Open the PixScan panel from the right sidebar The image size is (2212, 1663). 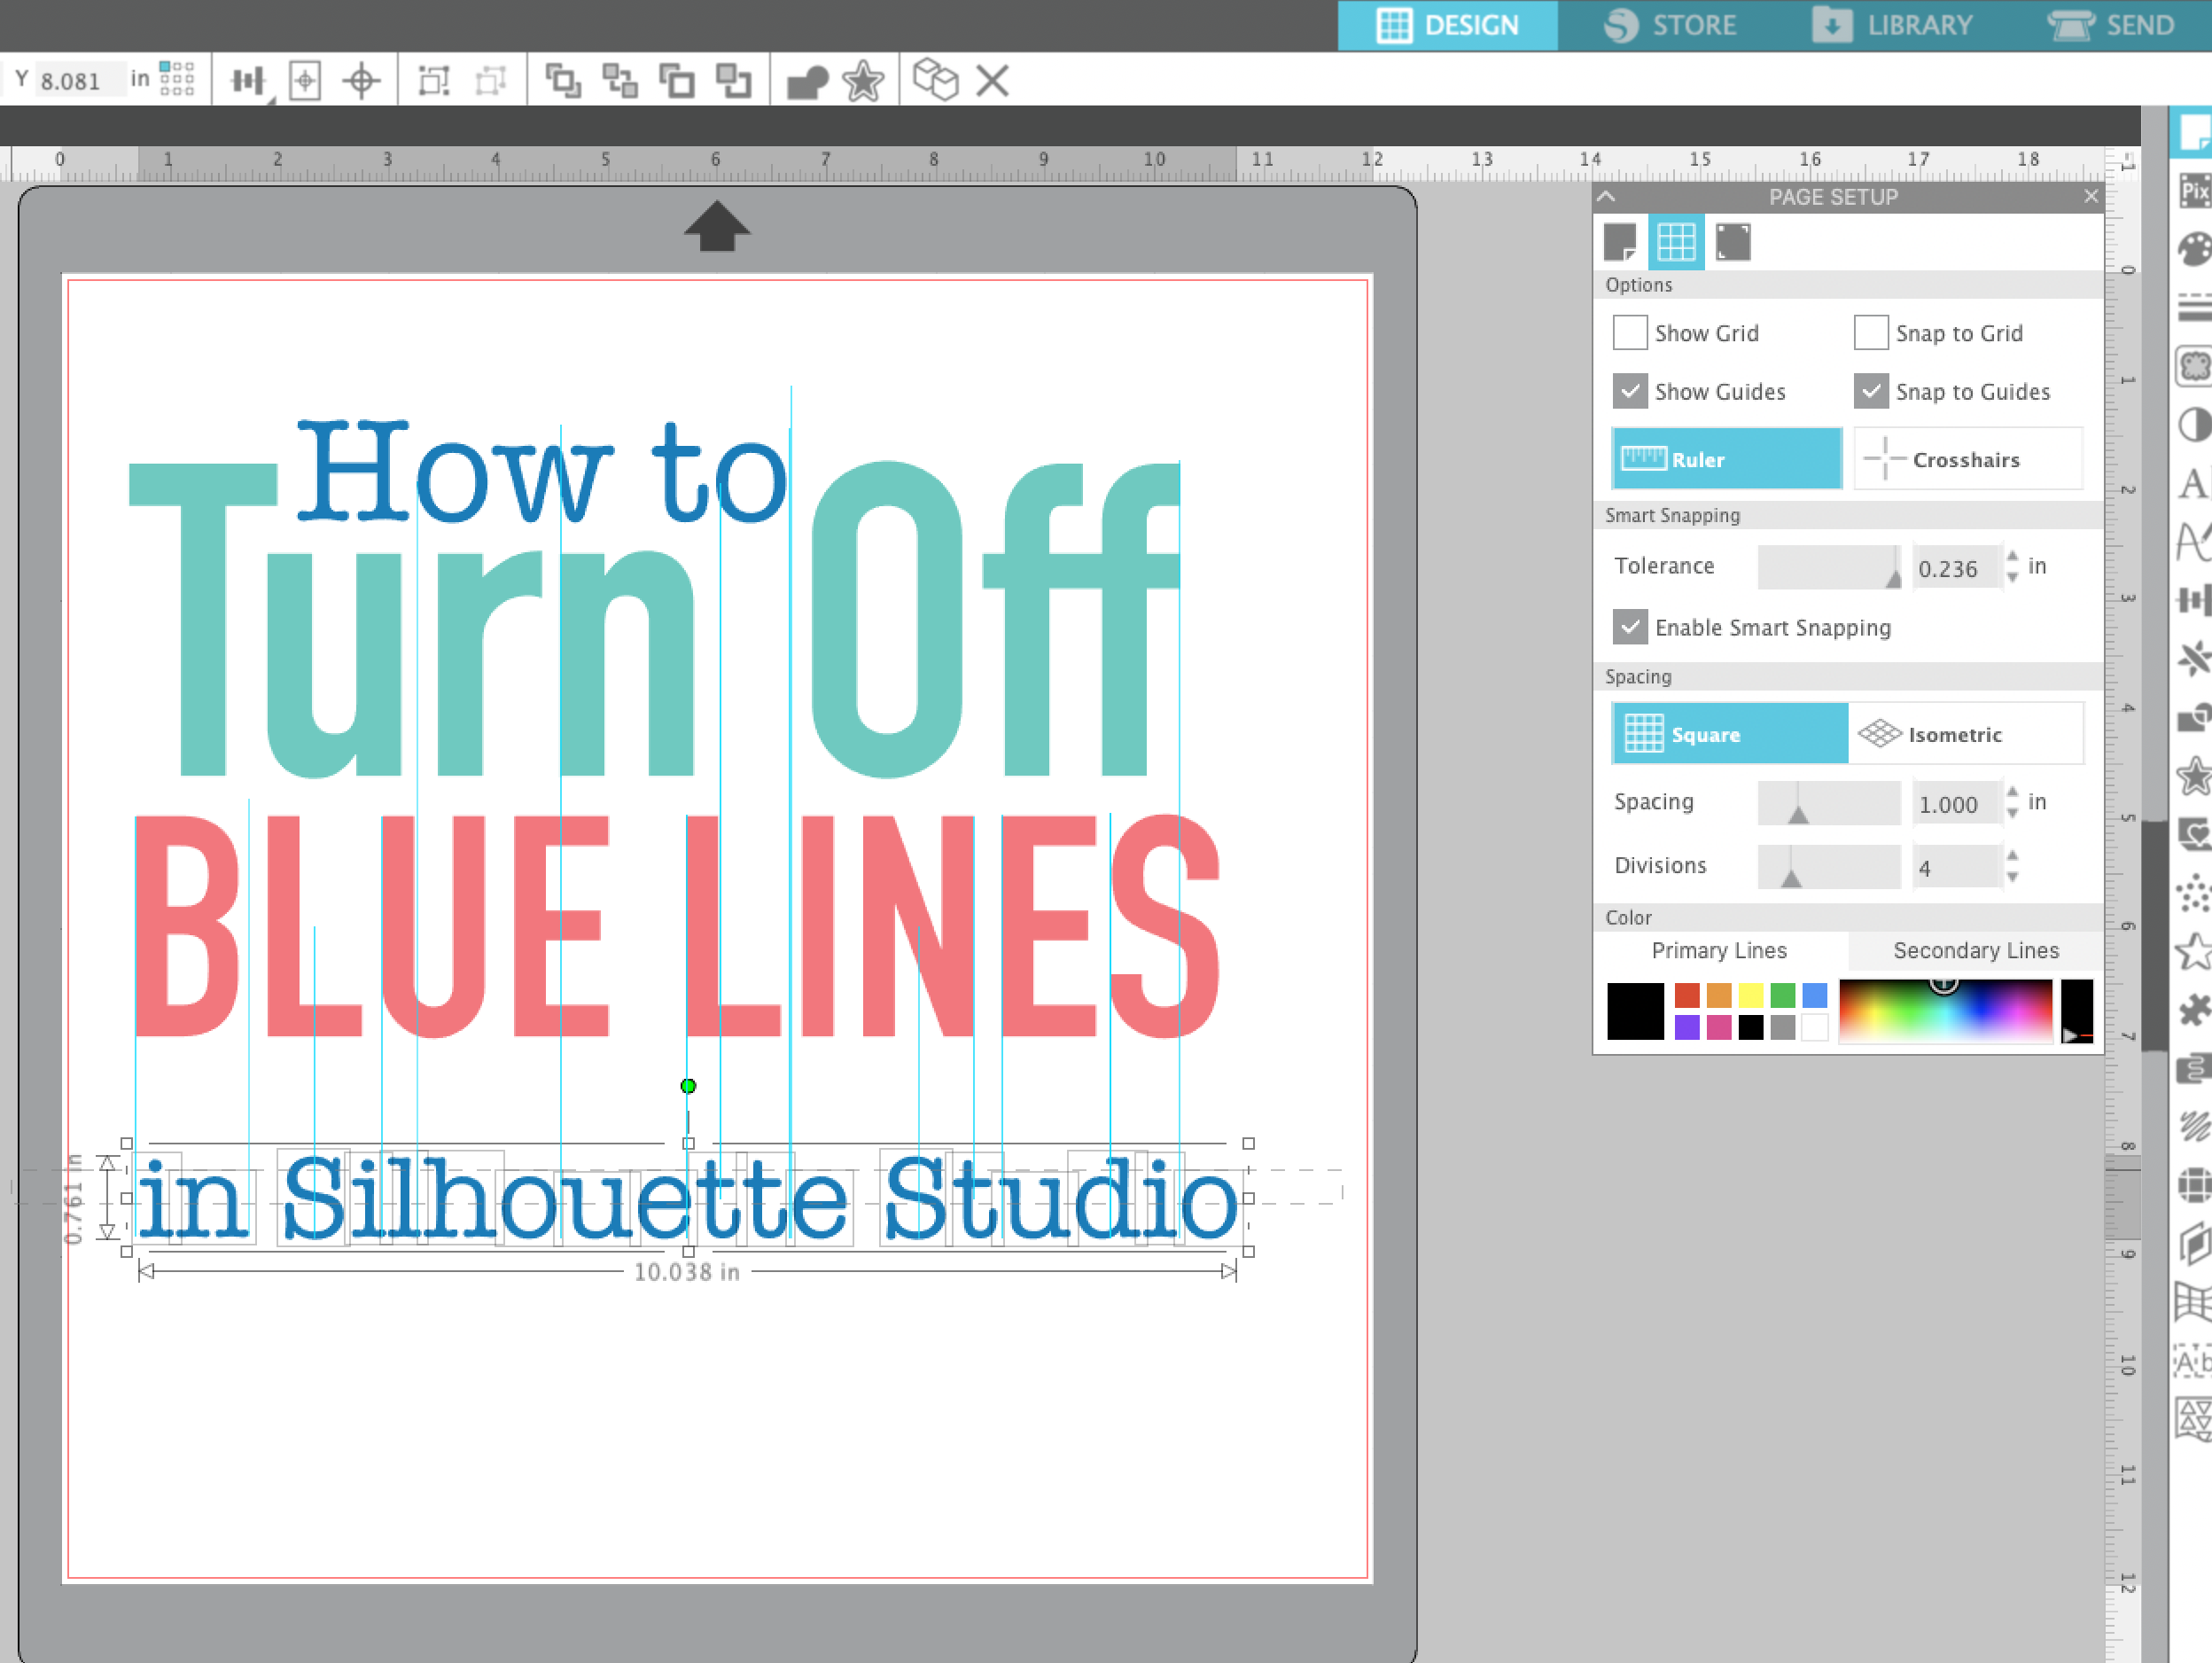(2194, 190)
